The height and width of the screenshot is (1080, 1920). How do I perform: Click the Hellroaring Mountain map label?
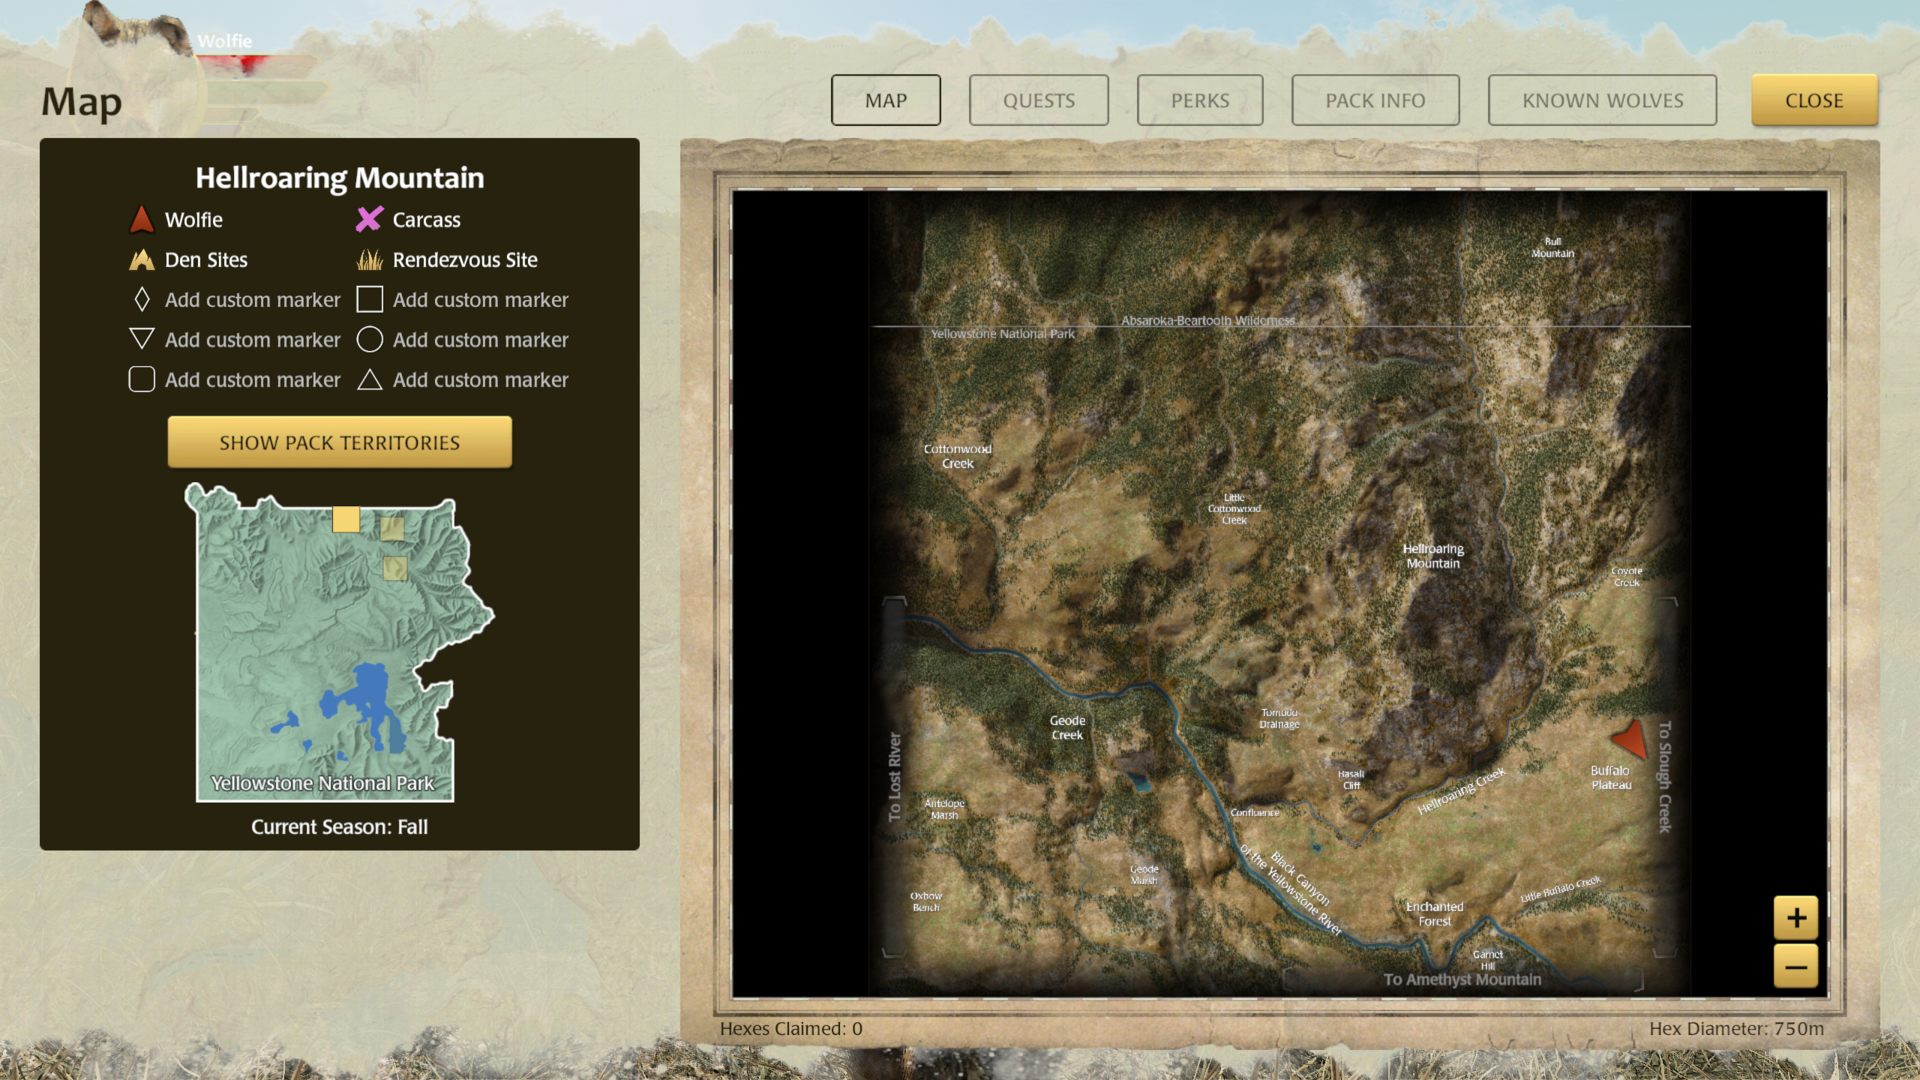[x=1433, y=556]
